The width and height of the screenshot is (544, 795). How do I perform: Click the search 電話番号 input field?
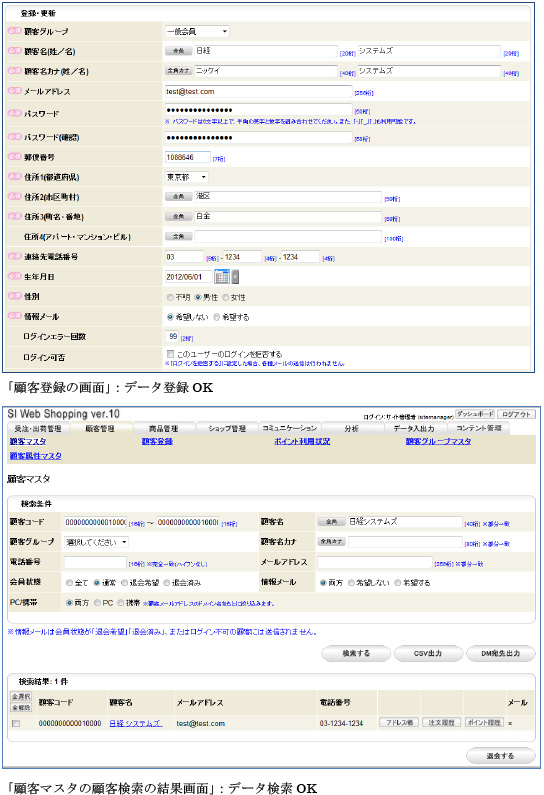pyautogui.click(x=95, y=562)
